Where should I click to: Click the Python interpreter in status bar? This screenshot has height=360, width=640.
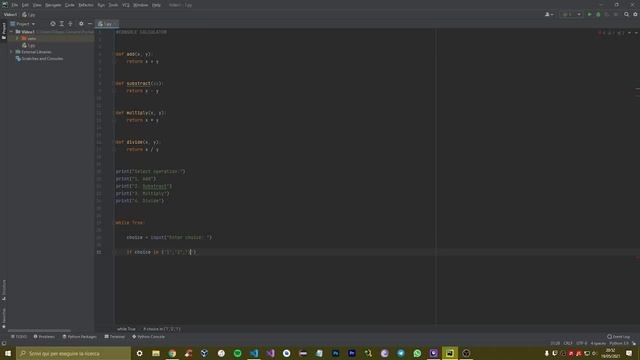coord(619,343)
